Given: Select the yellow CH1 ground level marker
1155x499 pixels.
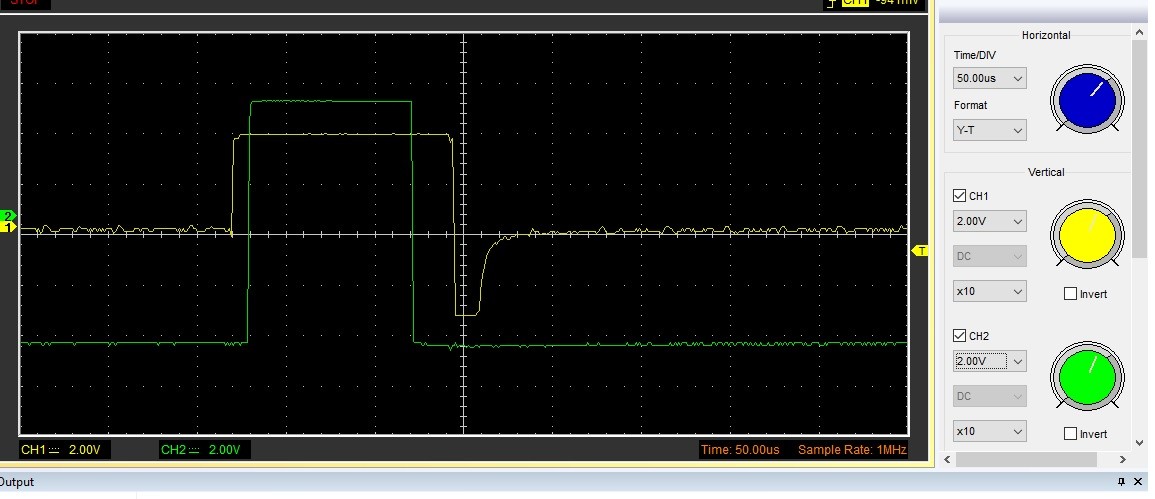Looking at the screenshot, I should 10,228.
